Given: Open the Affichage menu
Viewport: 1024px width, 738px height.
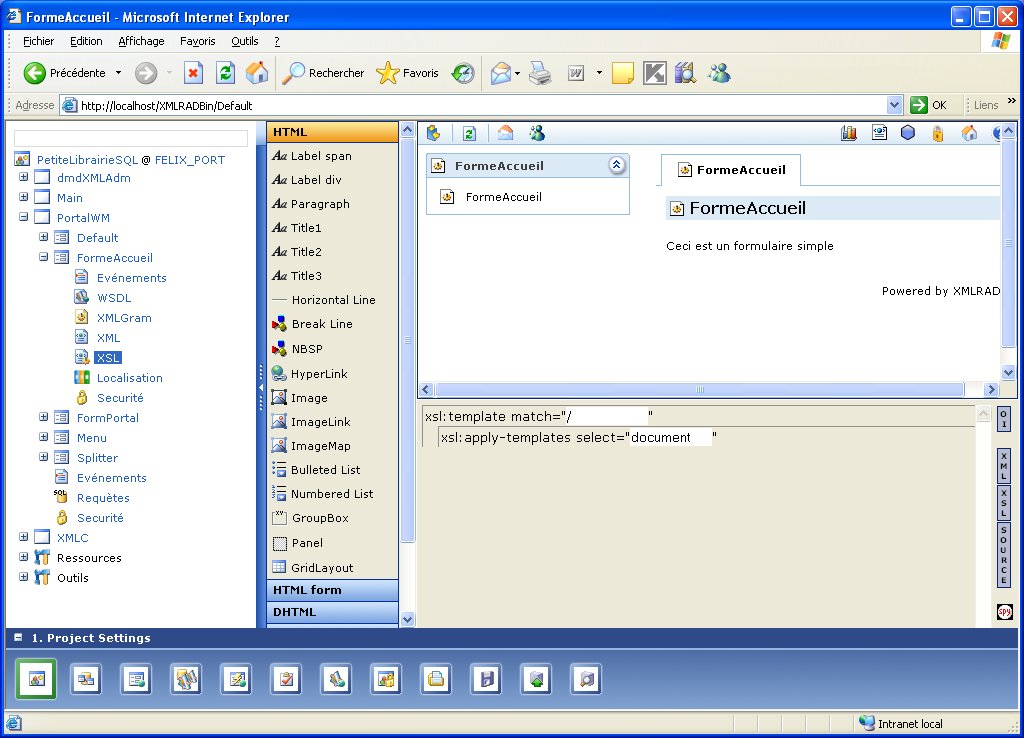Looking at the screenshot, I should (141, 41).
